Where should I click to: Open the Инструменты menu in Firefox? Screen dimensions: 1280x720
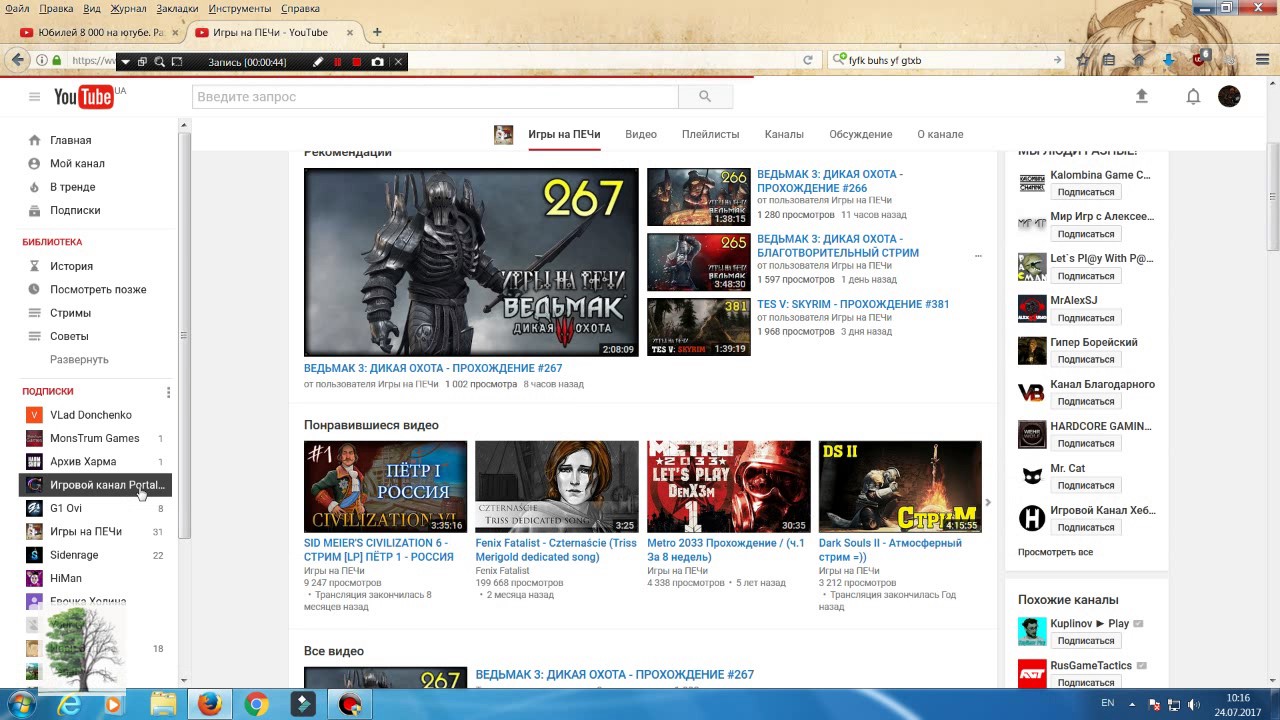[x=240, y=9]
